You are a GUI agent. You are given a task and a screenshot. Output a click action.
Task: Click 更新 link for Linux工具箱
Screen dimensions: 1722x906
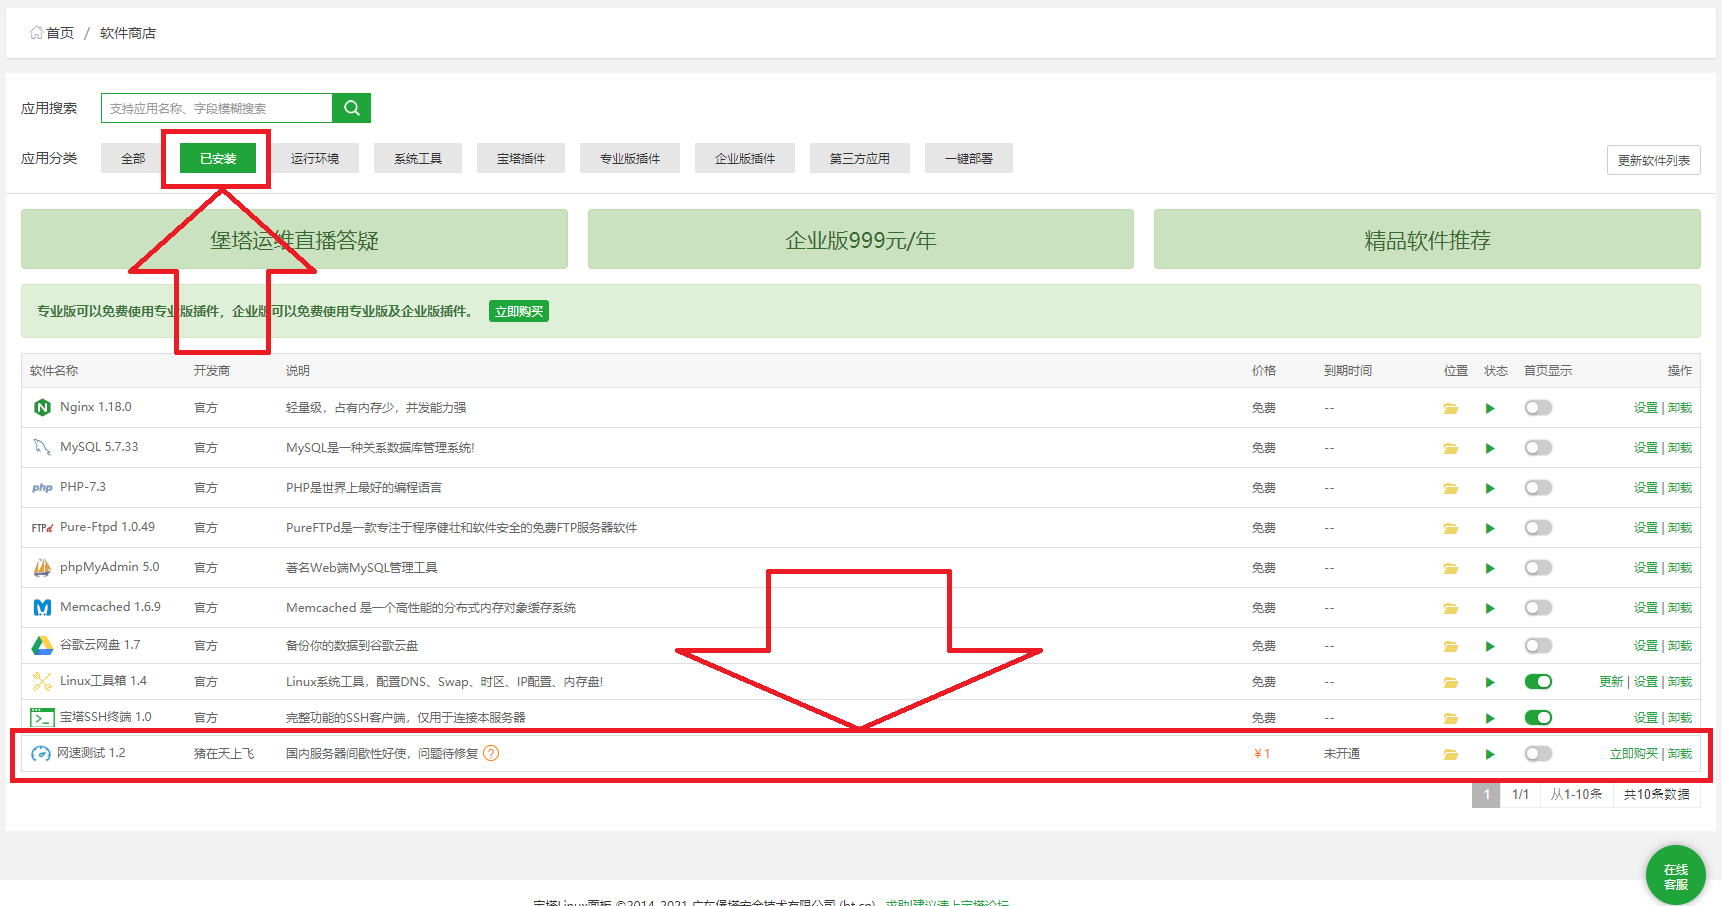tap(1611, 681)
